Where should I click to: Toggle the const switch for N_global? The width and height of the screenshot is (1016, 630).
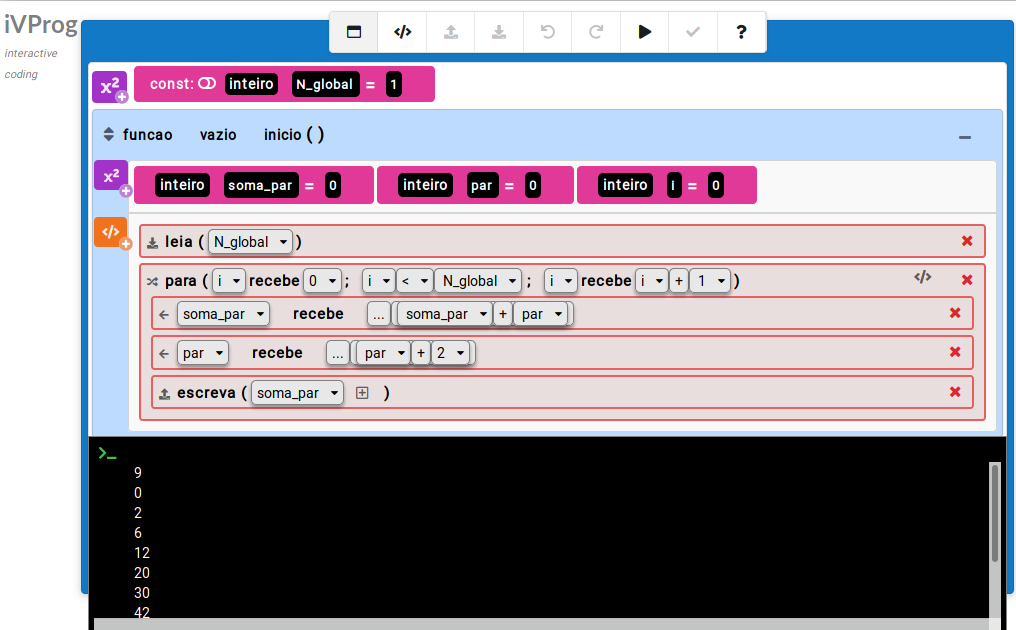tap(207, 84)
